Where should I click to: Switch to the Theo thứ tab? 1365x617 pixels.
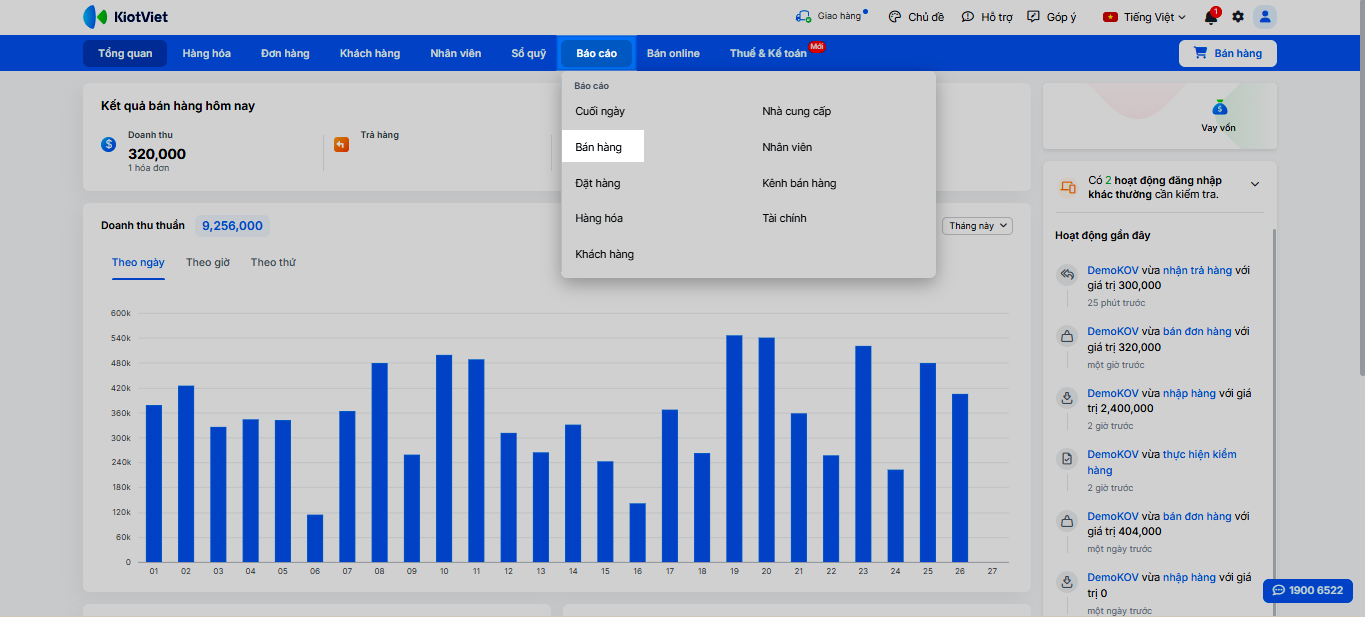pos(273,262)
